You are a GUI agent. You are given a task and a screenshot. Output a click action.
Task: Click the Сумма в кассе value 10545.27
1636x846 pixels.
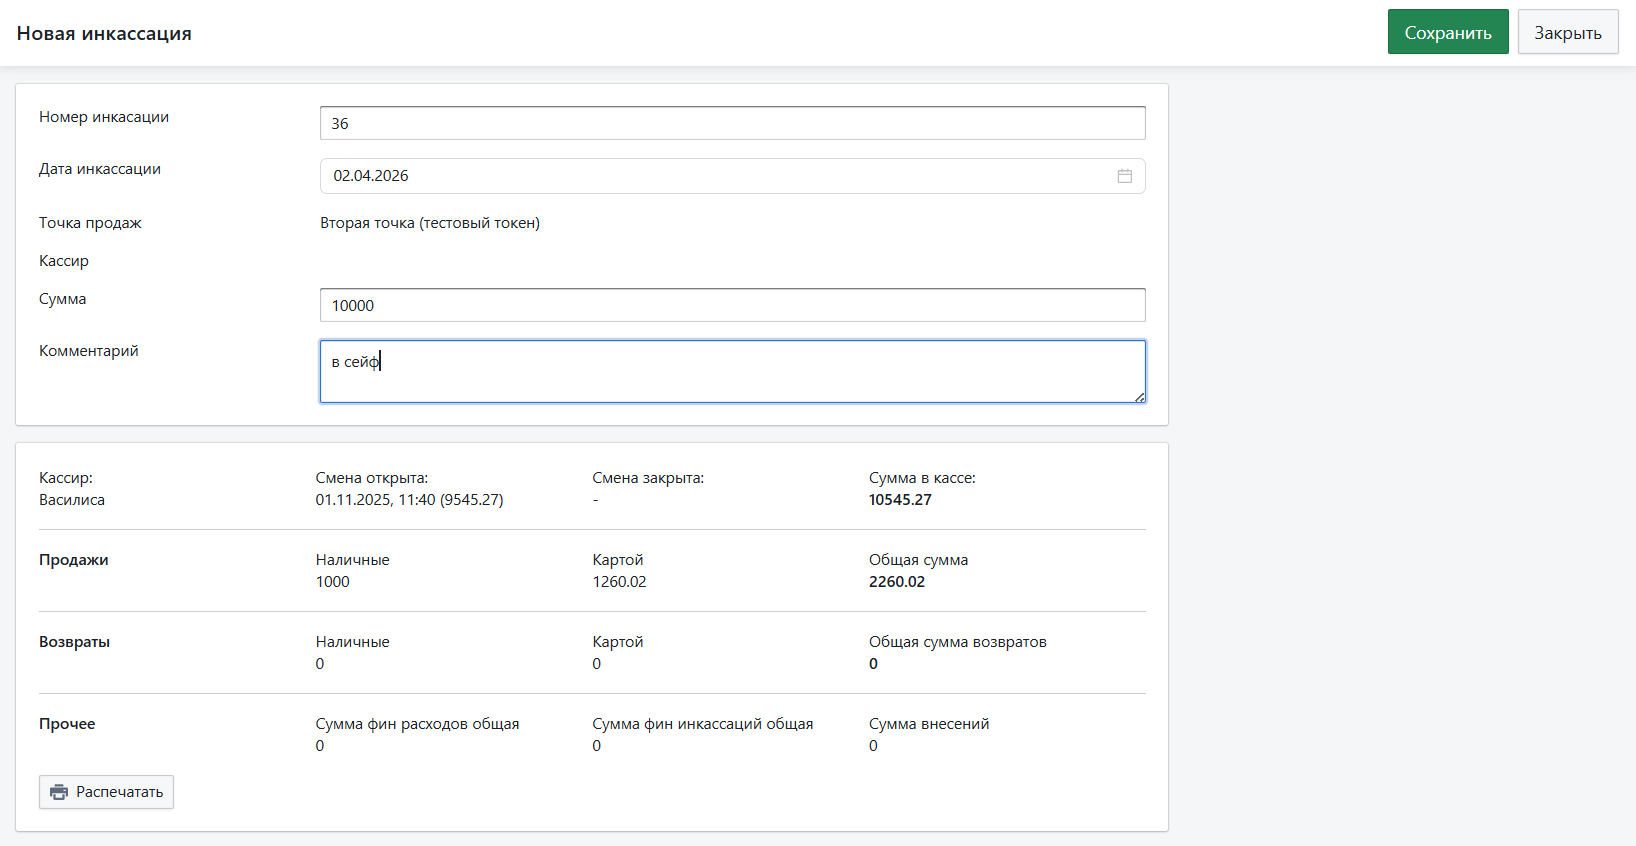[900, 500]
